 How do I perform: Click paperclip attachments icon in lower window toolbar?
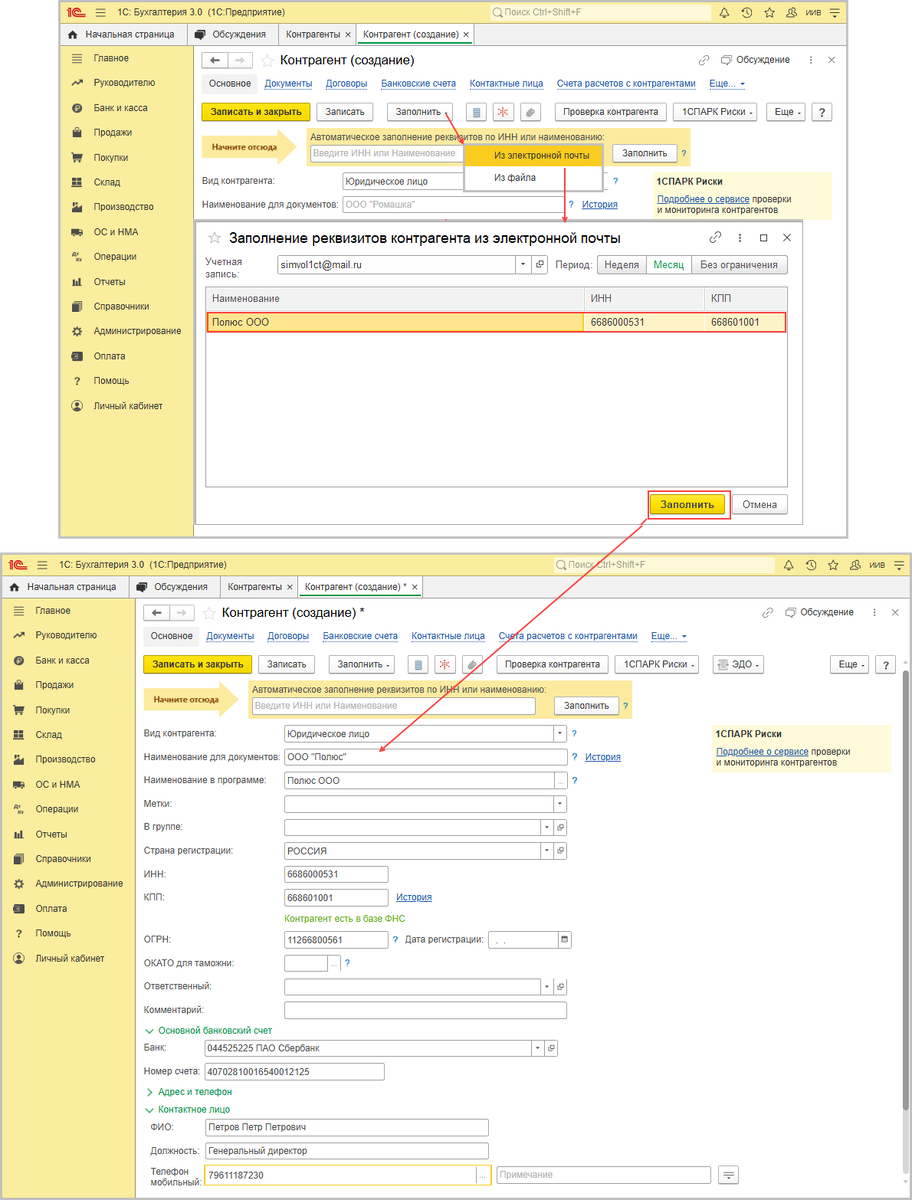(x=472, y=664)
